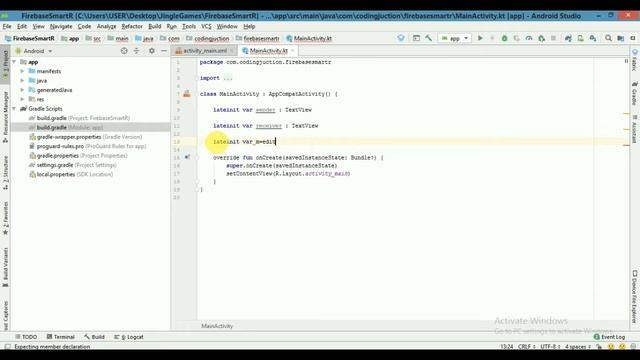Click the lock read-only toggle in status bar
This screenshot has width=640, height=360.
(599, 347)
